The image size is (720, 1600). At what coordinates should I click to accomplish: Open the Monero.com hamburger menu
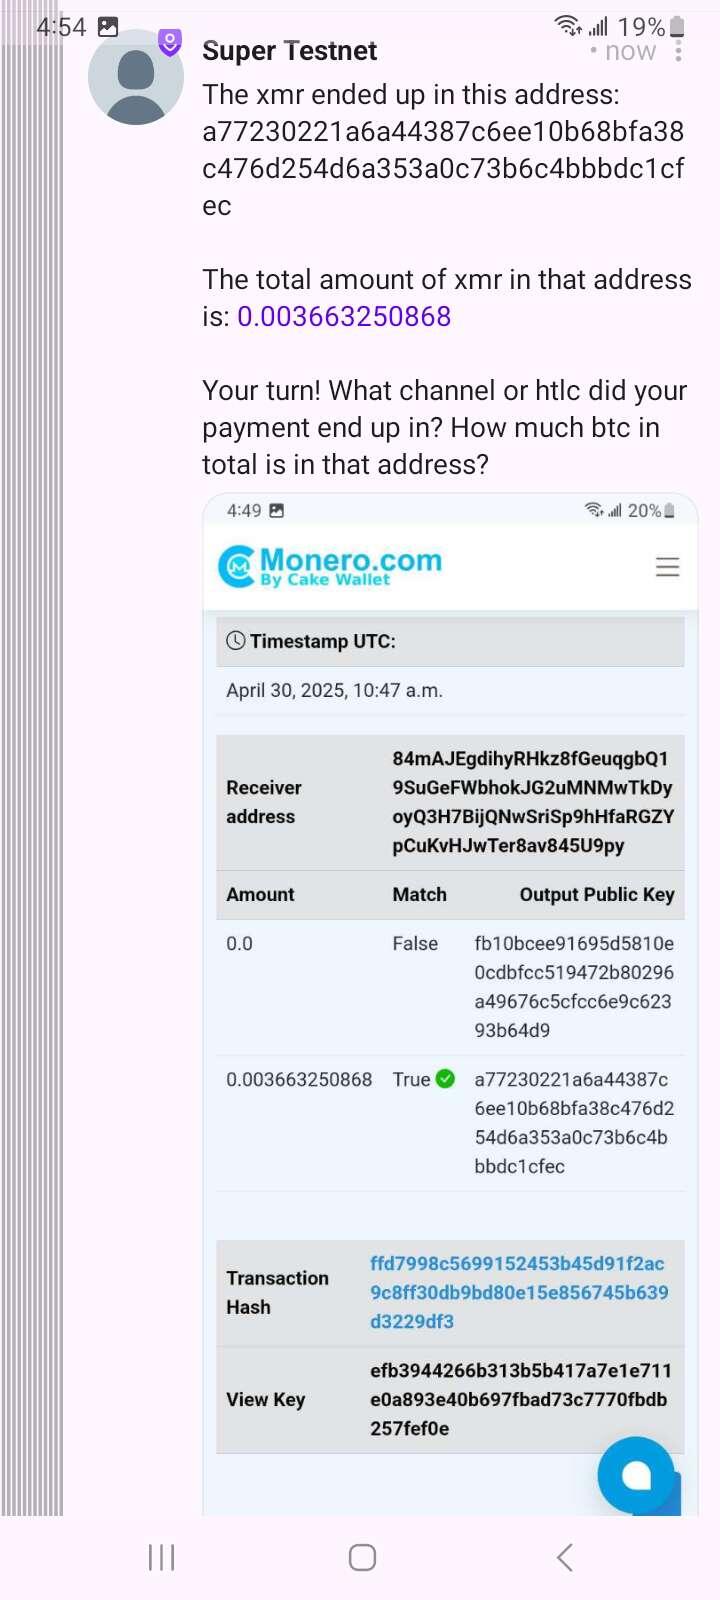(667, 567)
